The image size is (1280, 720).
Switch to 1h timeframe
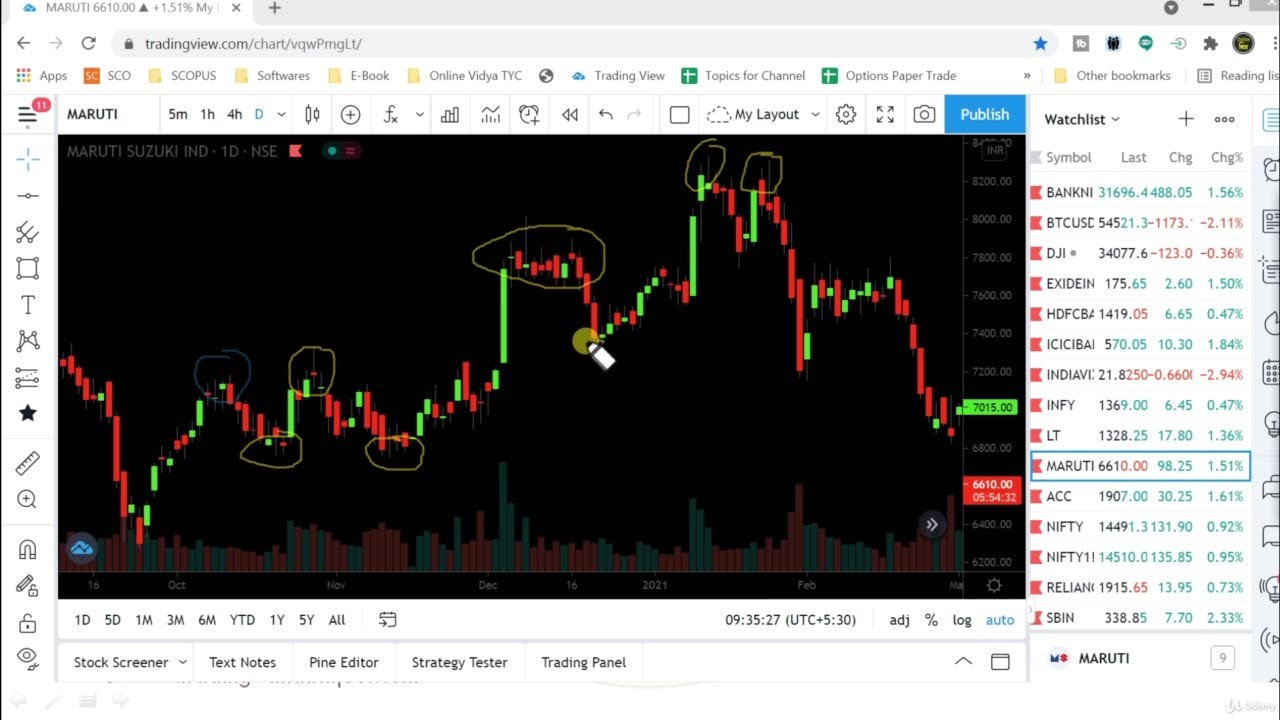coord(207,114)
